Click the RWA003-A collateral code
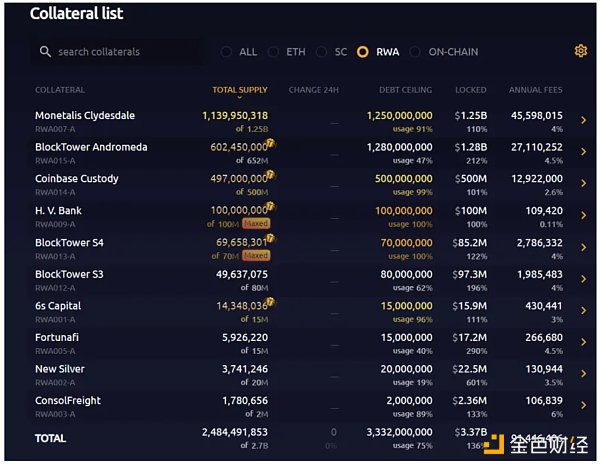 click(x=55, y=414)
